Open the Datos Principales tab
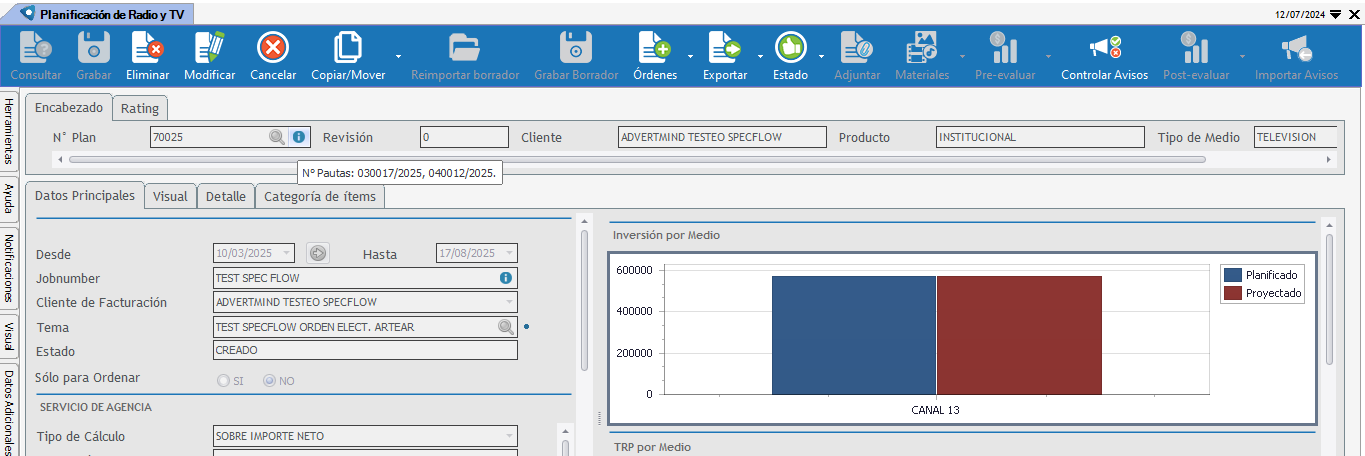The image size is (1365, 456). click(85, 196)
